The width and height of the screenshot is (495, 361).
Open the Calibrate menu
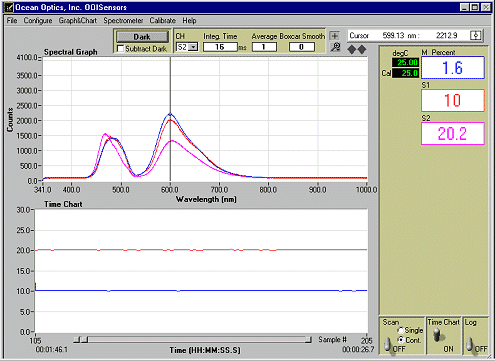(162, 21)
